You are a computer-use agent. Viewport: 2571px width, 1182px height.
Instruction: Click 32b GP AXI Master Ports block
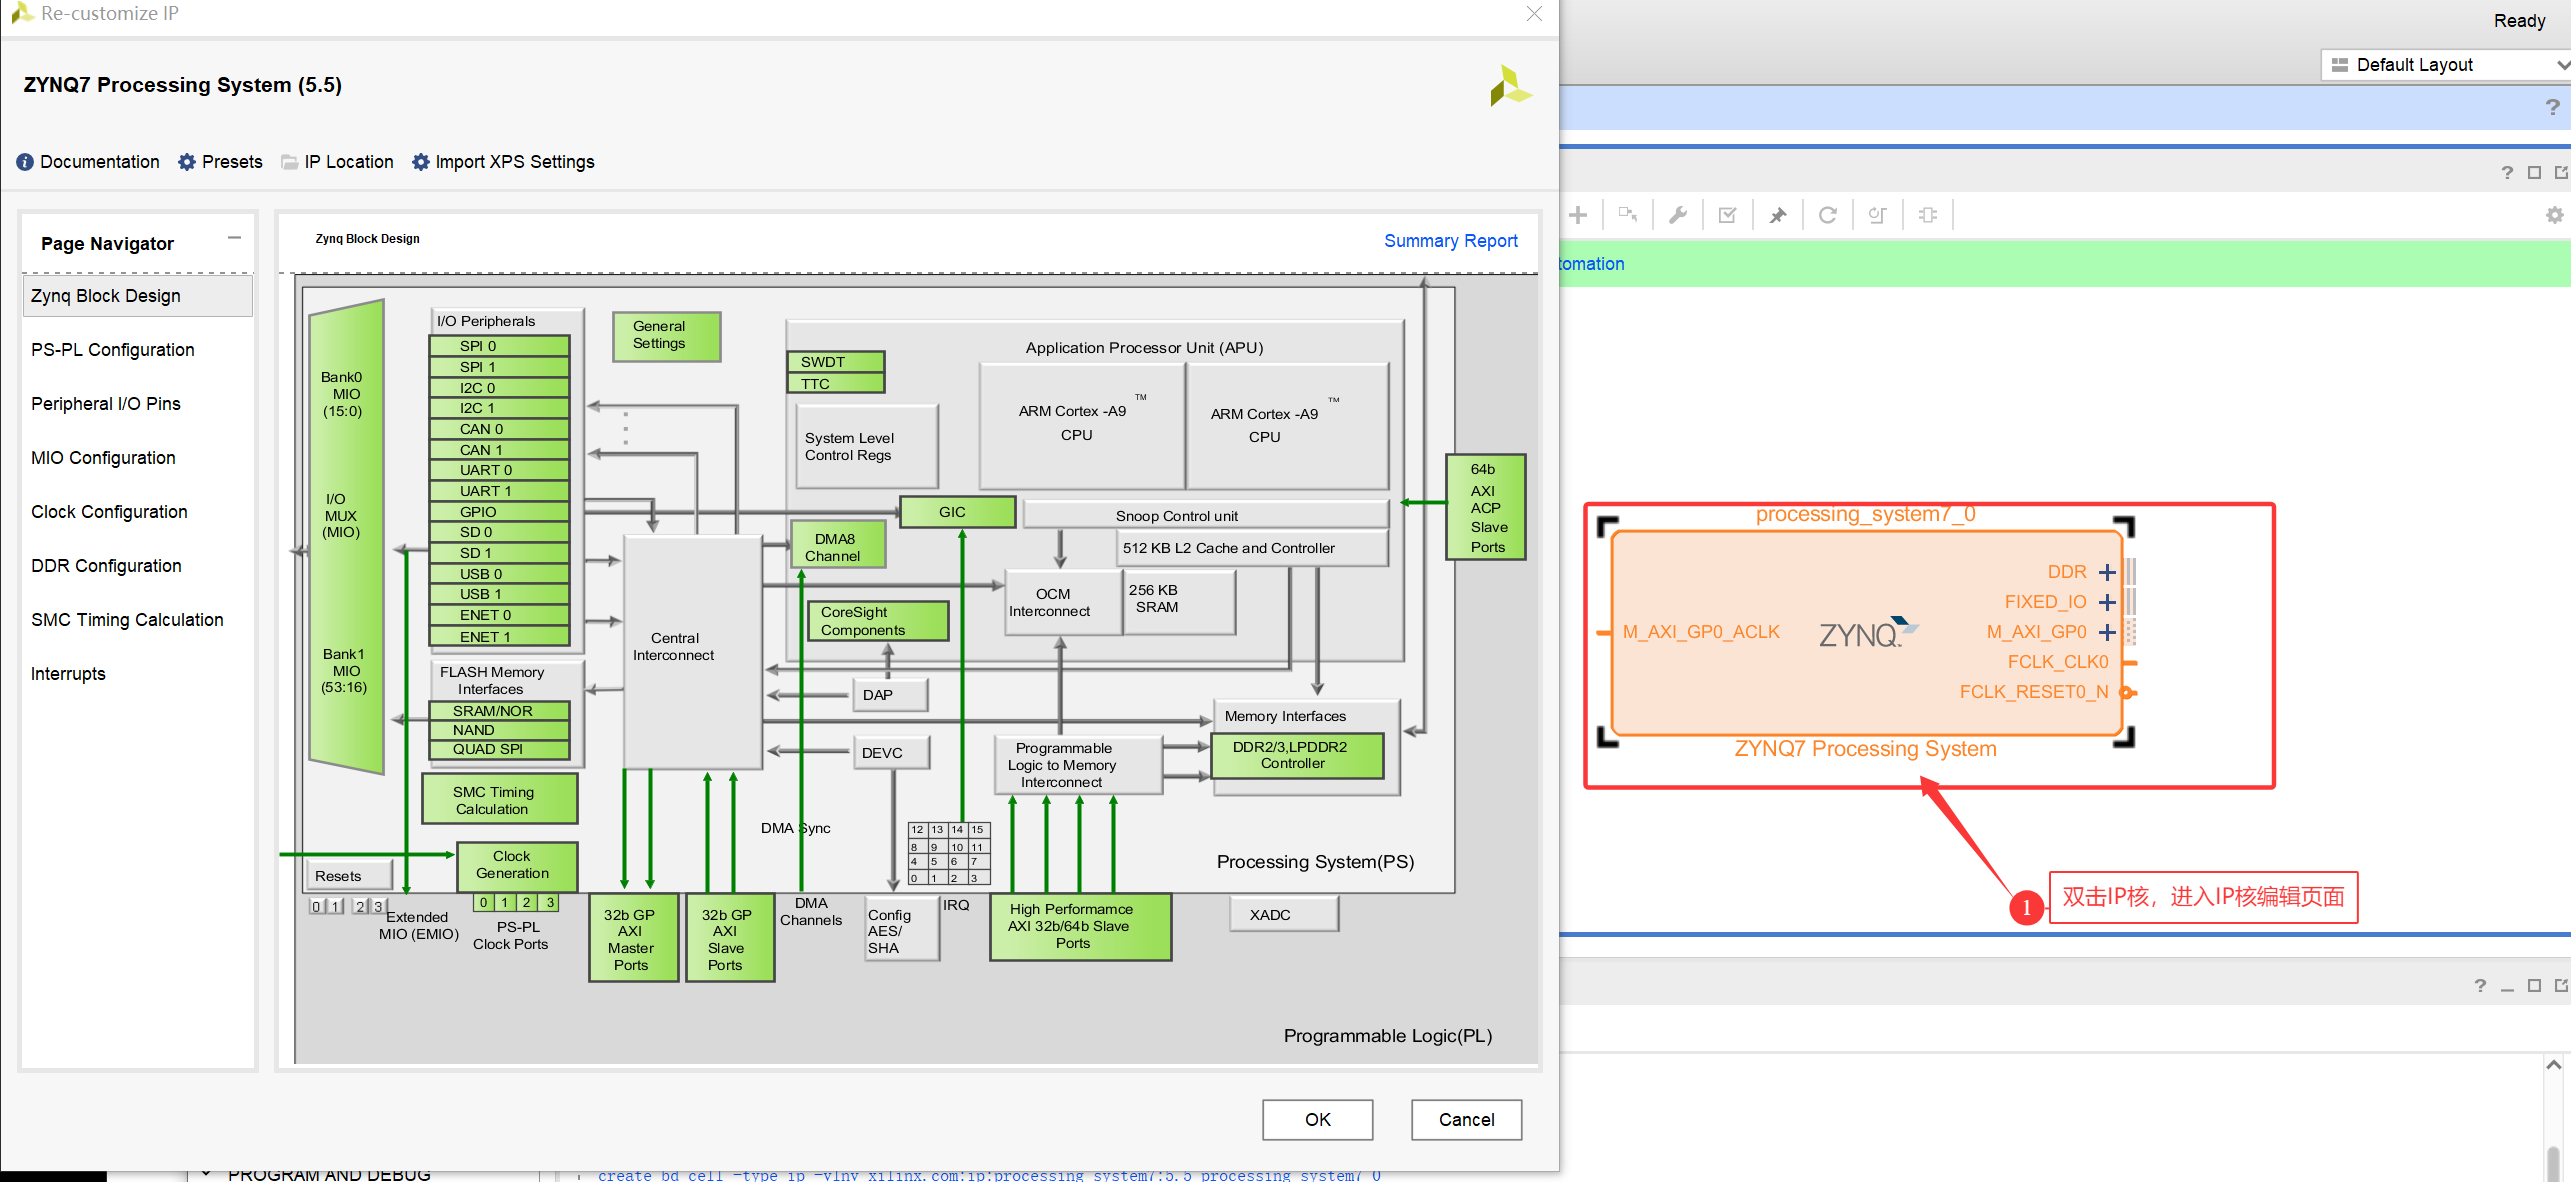click(634, 938)
